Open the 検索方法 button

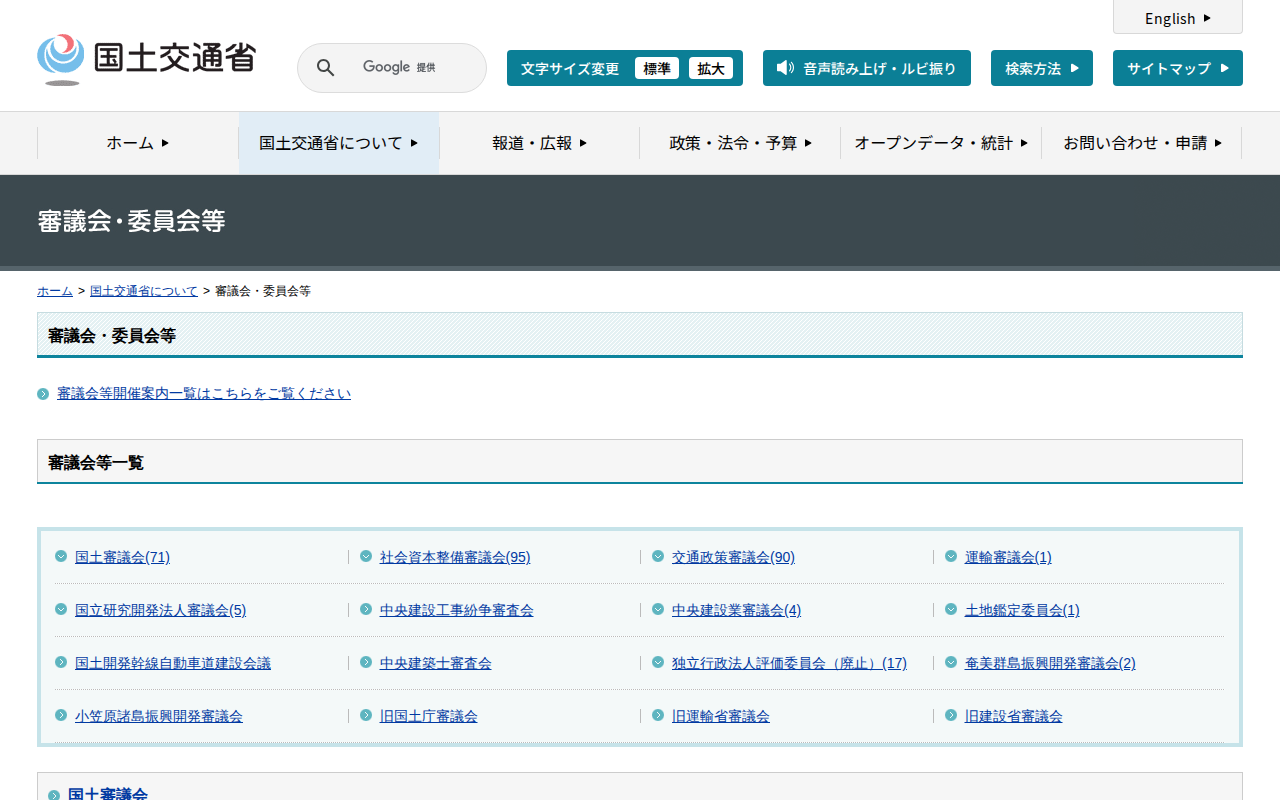click(x=1041, y=68)
